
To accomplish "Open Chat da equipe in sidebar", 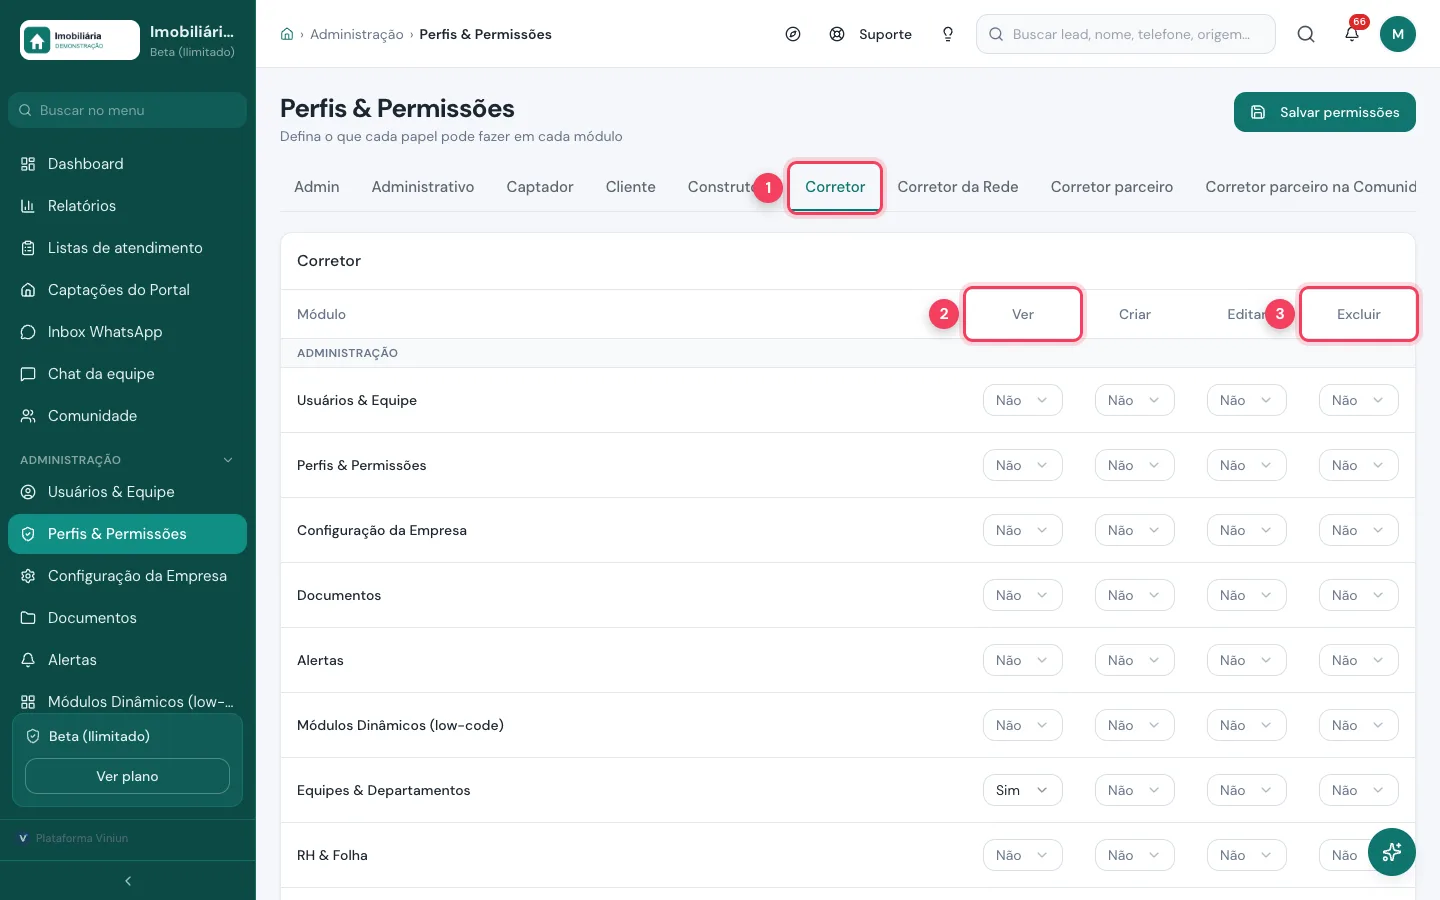I will click(x=128, y=374).
